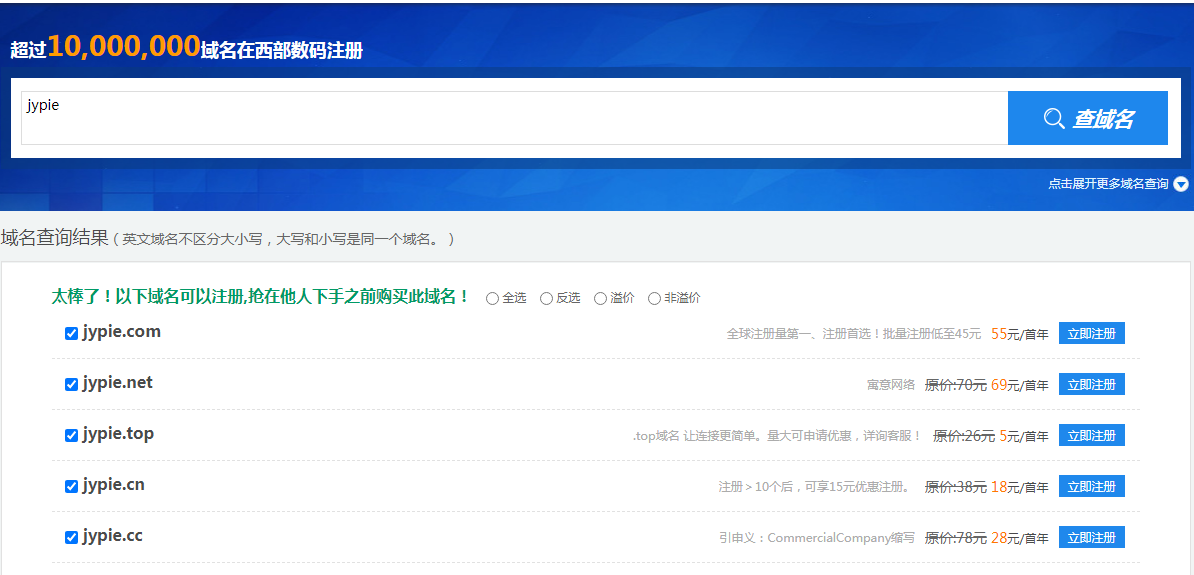The height and width of the screenshot is (575, 1194).
Task: Focus the domain search input field
Action: [514, 118]
